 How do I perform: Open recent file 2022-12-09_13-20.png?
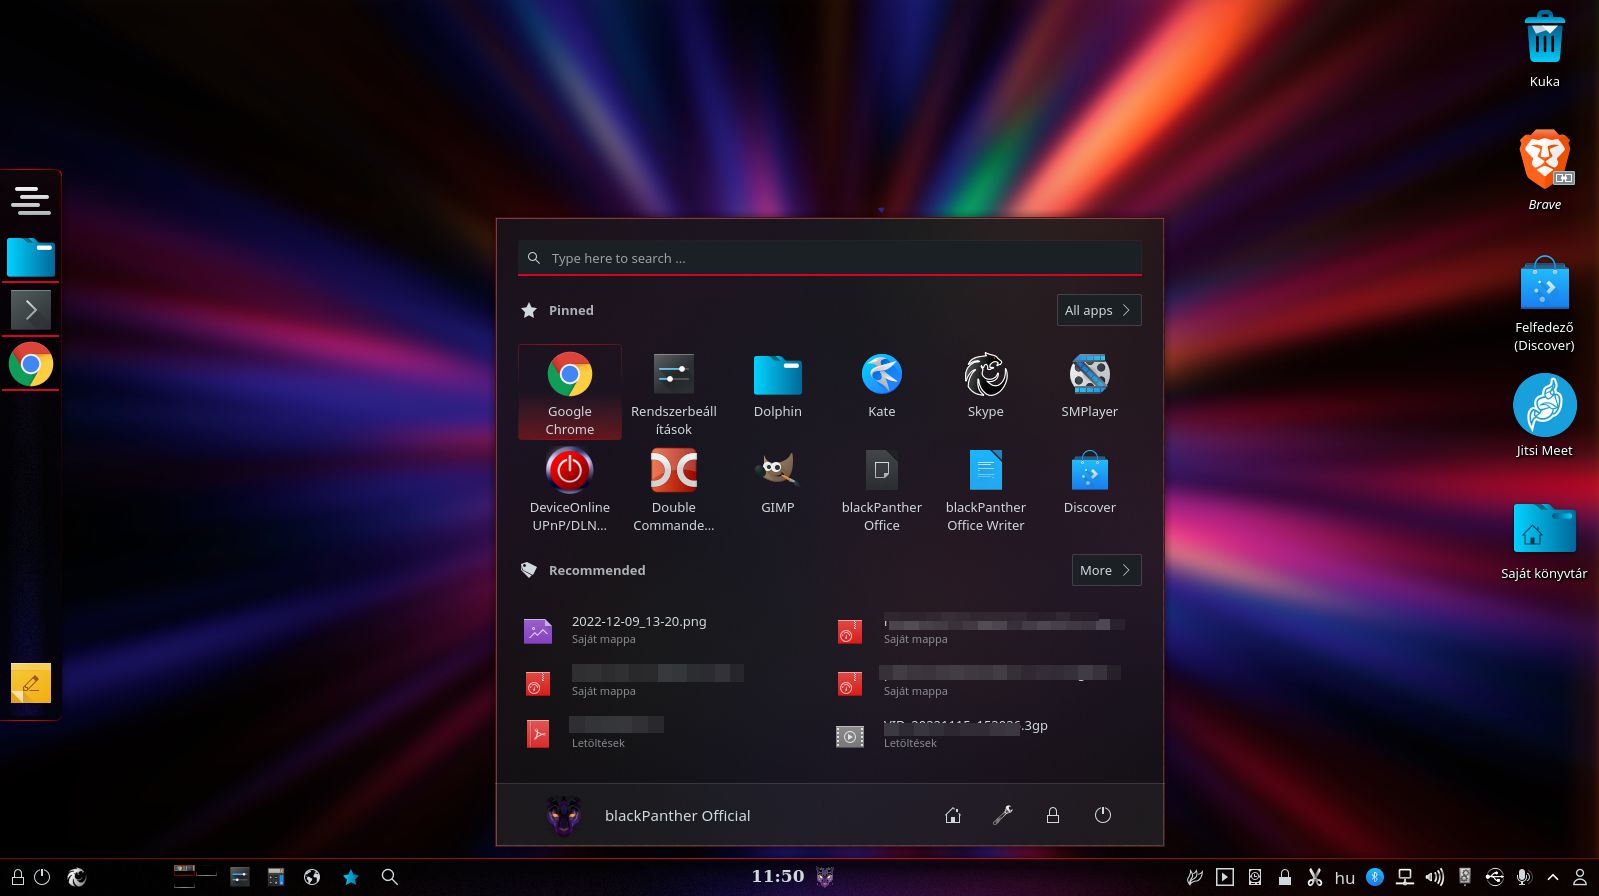(674, 630)
